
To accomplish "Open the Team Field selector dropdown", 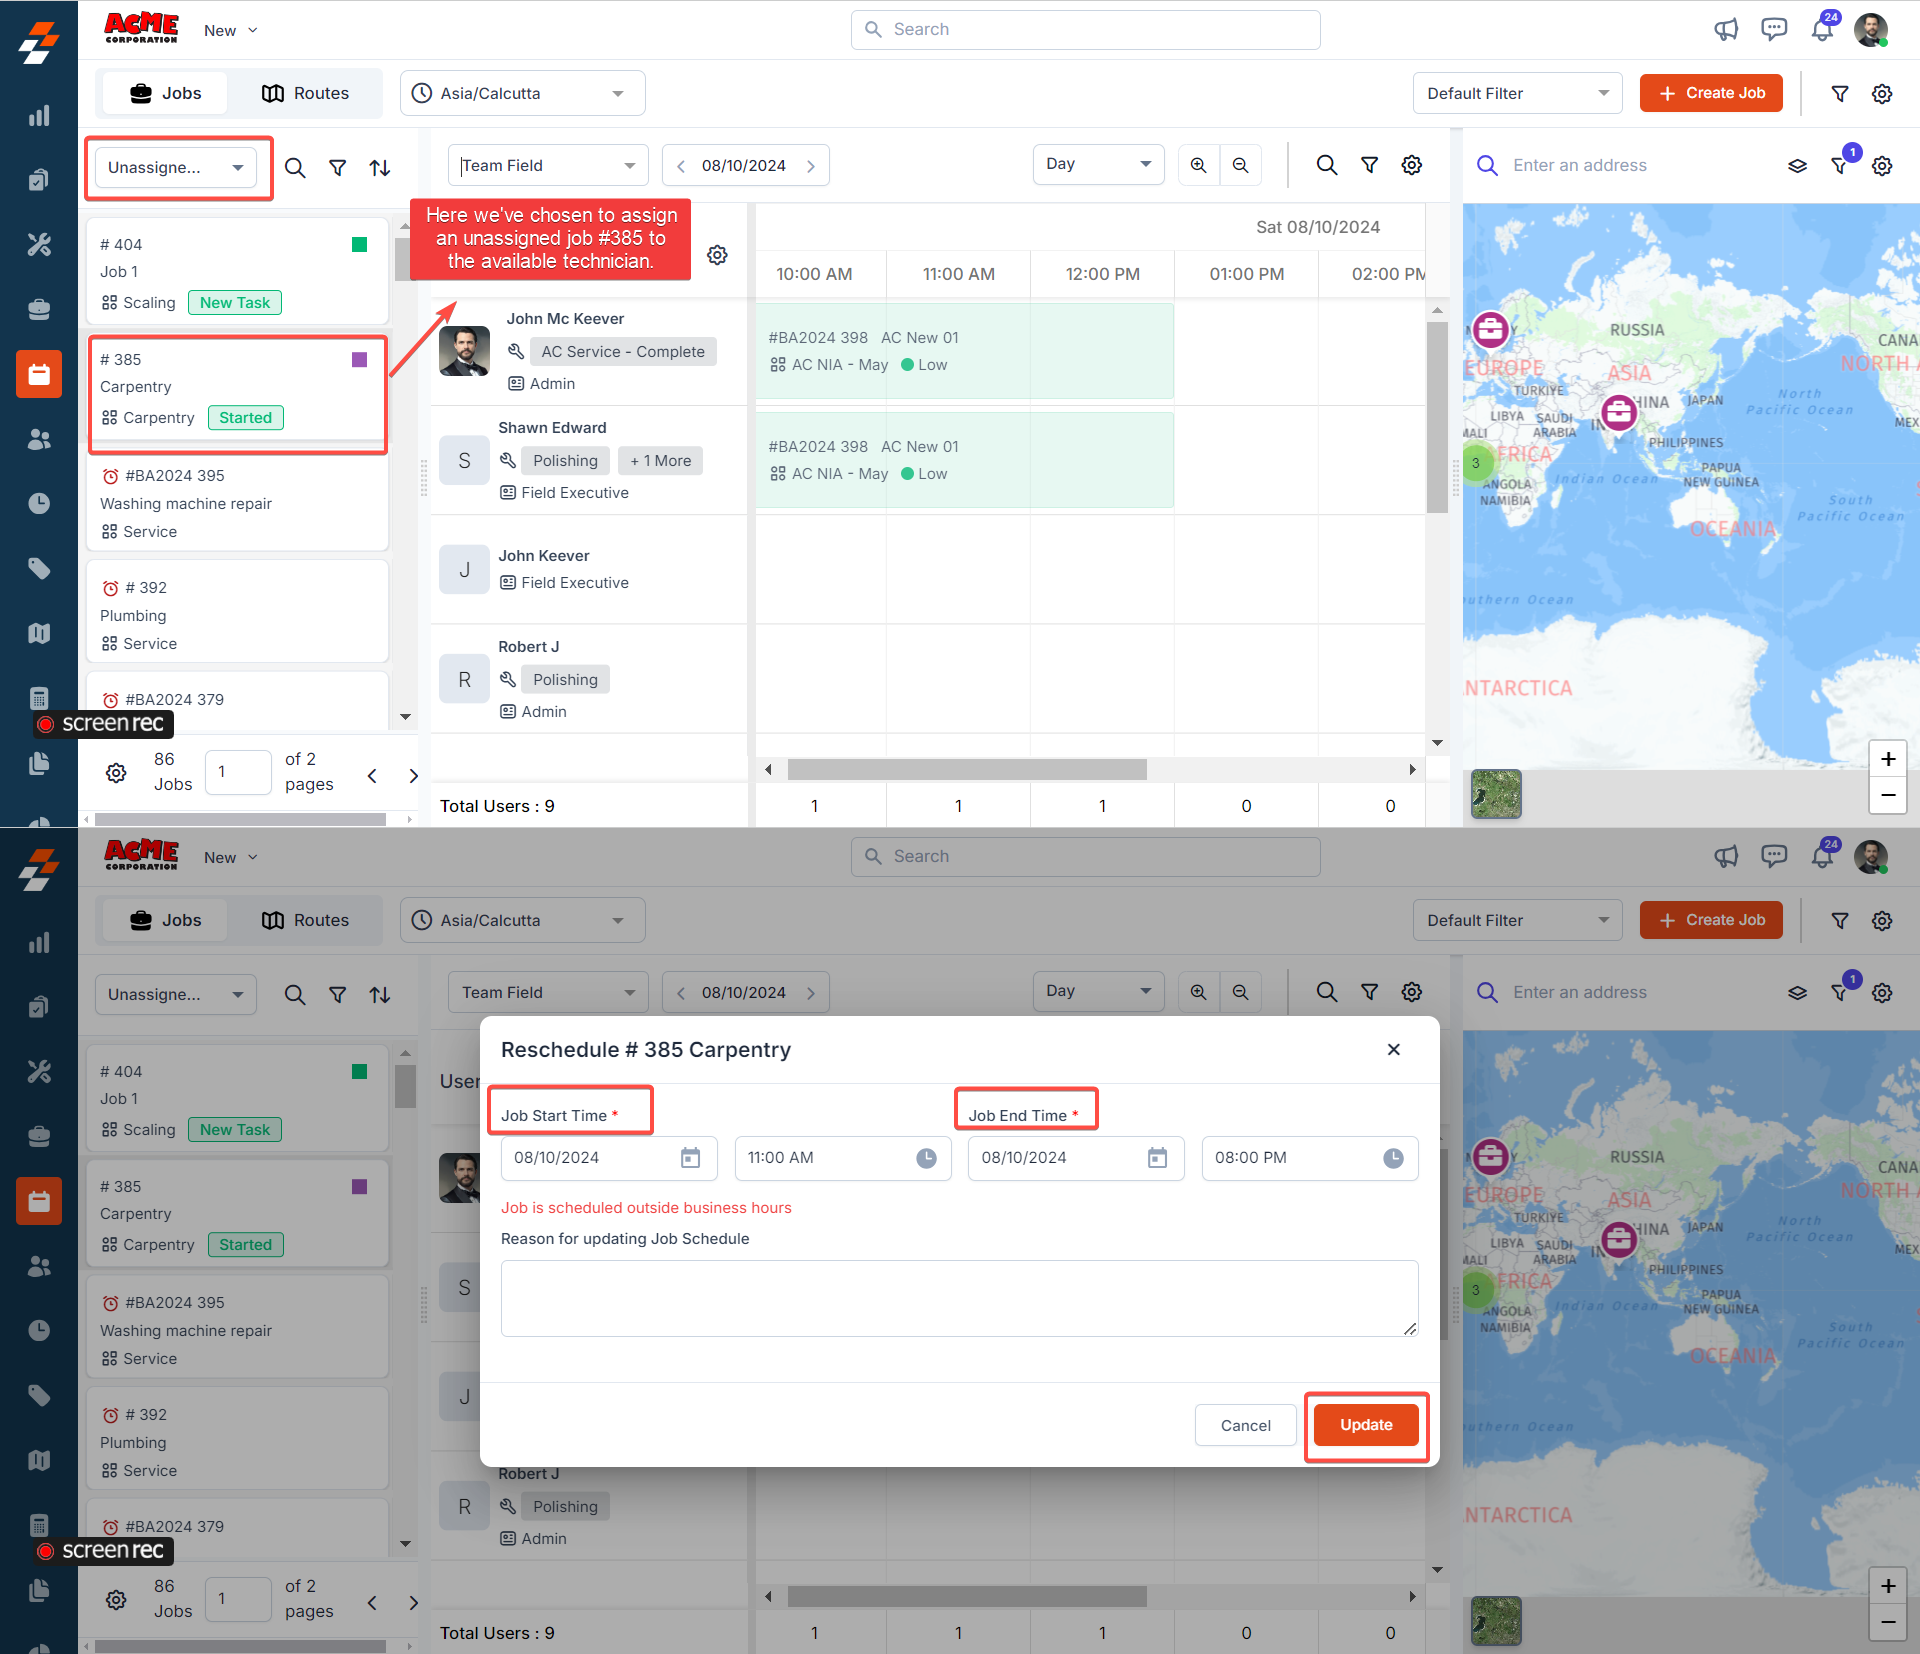I will (x=548, y=165).
